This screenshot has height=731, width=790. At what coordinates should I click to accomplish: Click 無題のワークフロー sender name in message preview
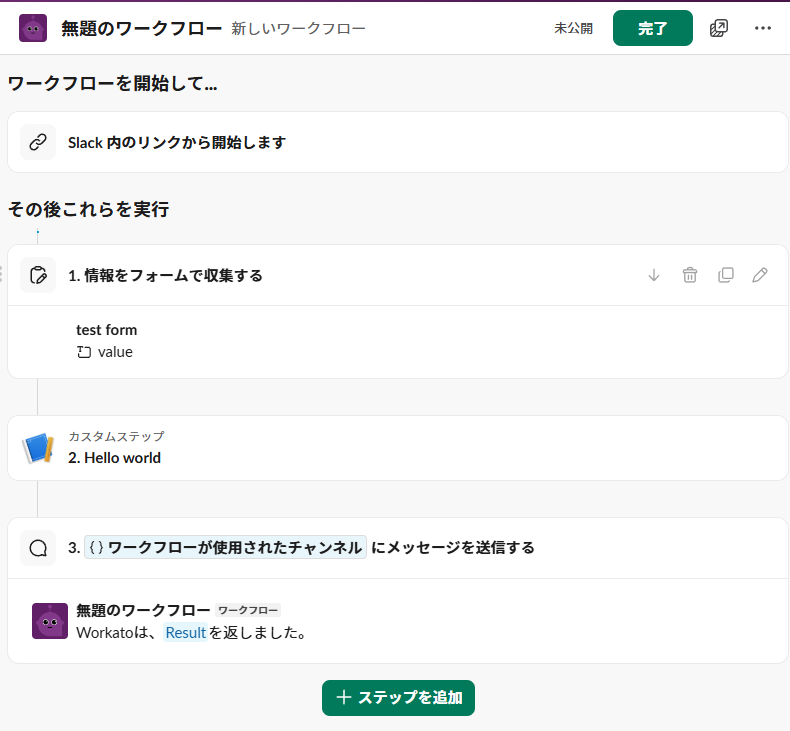(x=143, y=610)
